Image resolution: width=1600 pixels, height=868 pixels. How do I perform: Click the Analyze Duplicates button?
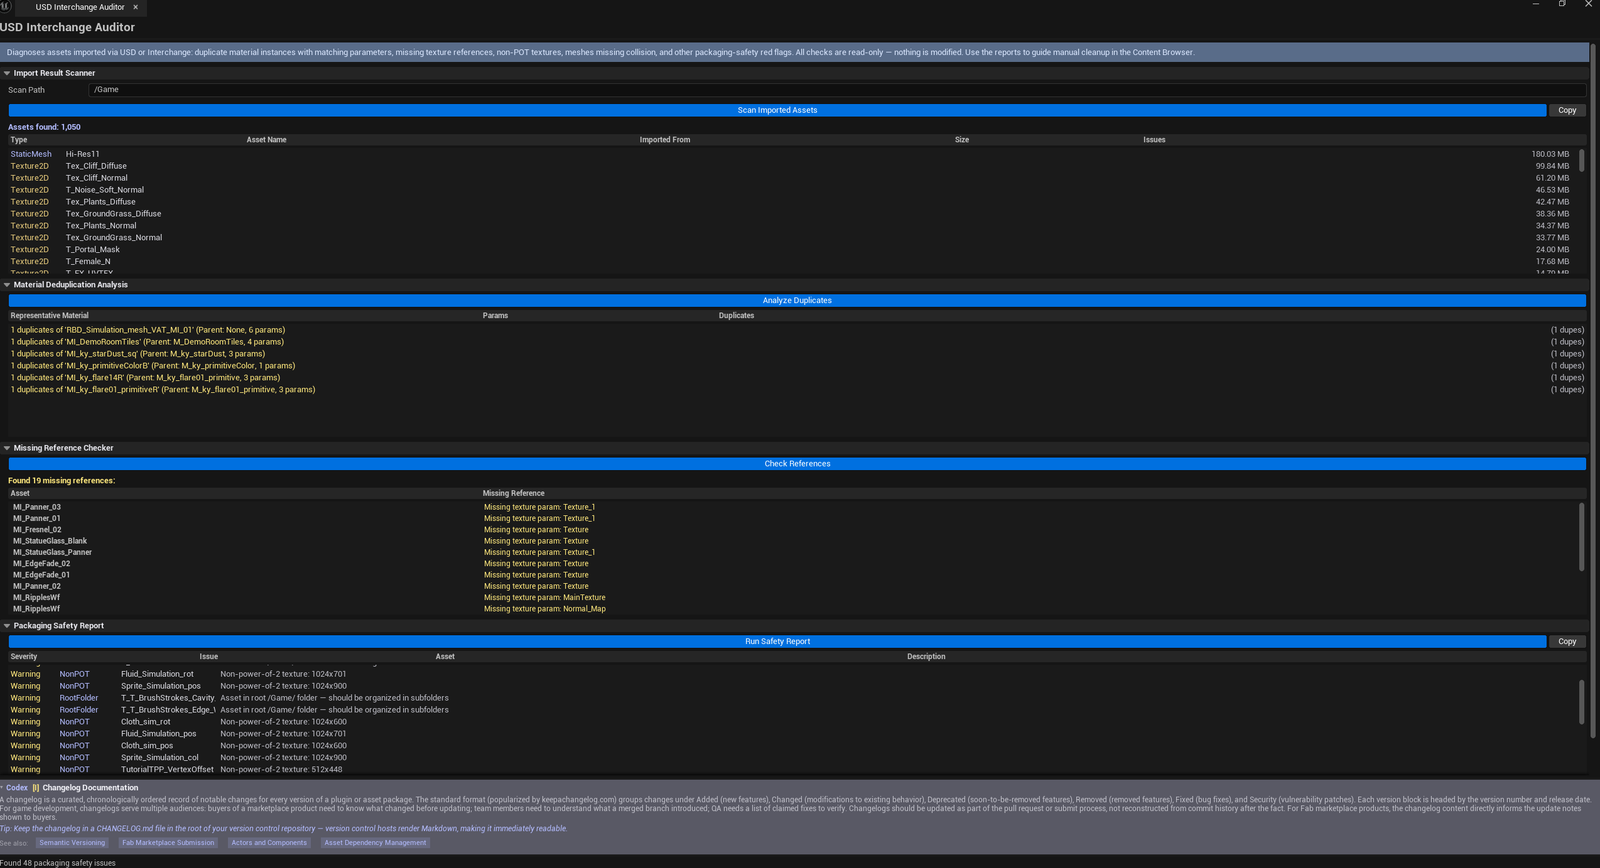(797, 300)
